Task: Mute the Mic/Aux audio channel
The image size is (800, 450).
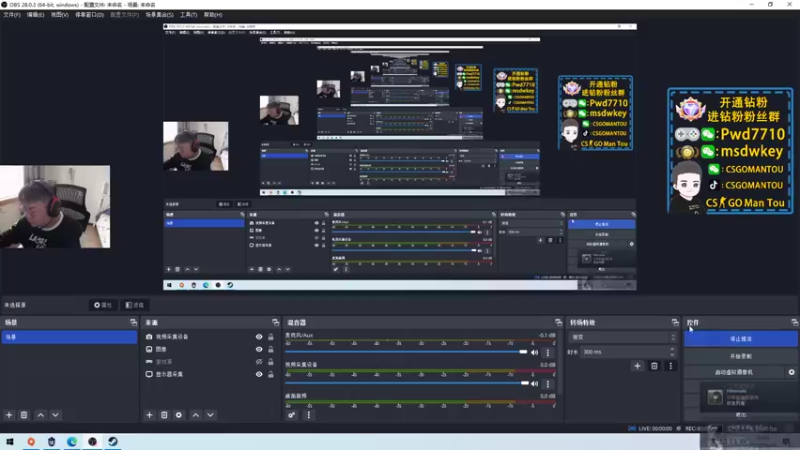Action: click(534, 353)
